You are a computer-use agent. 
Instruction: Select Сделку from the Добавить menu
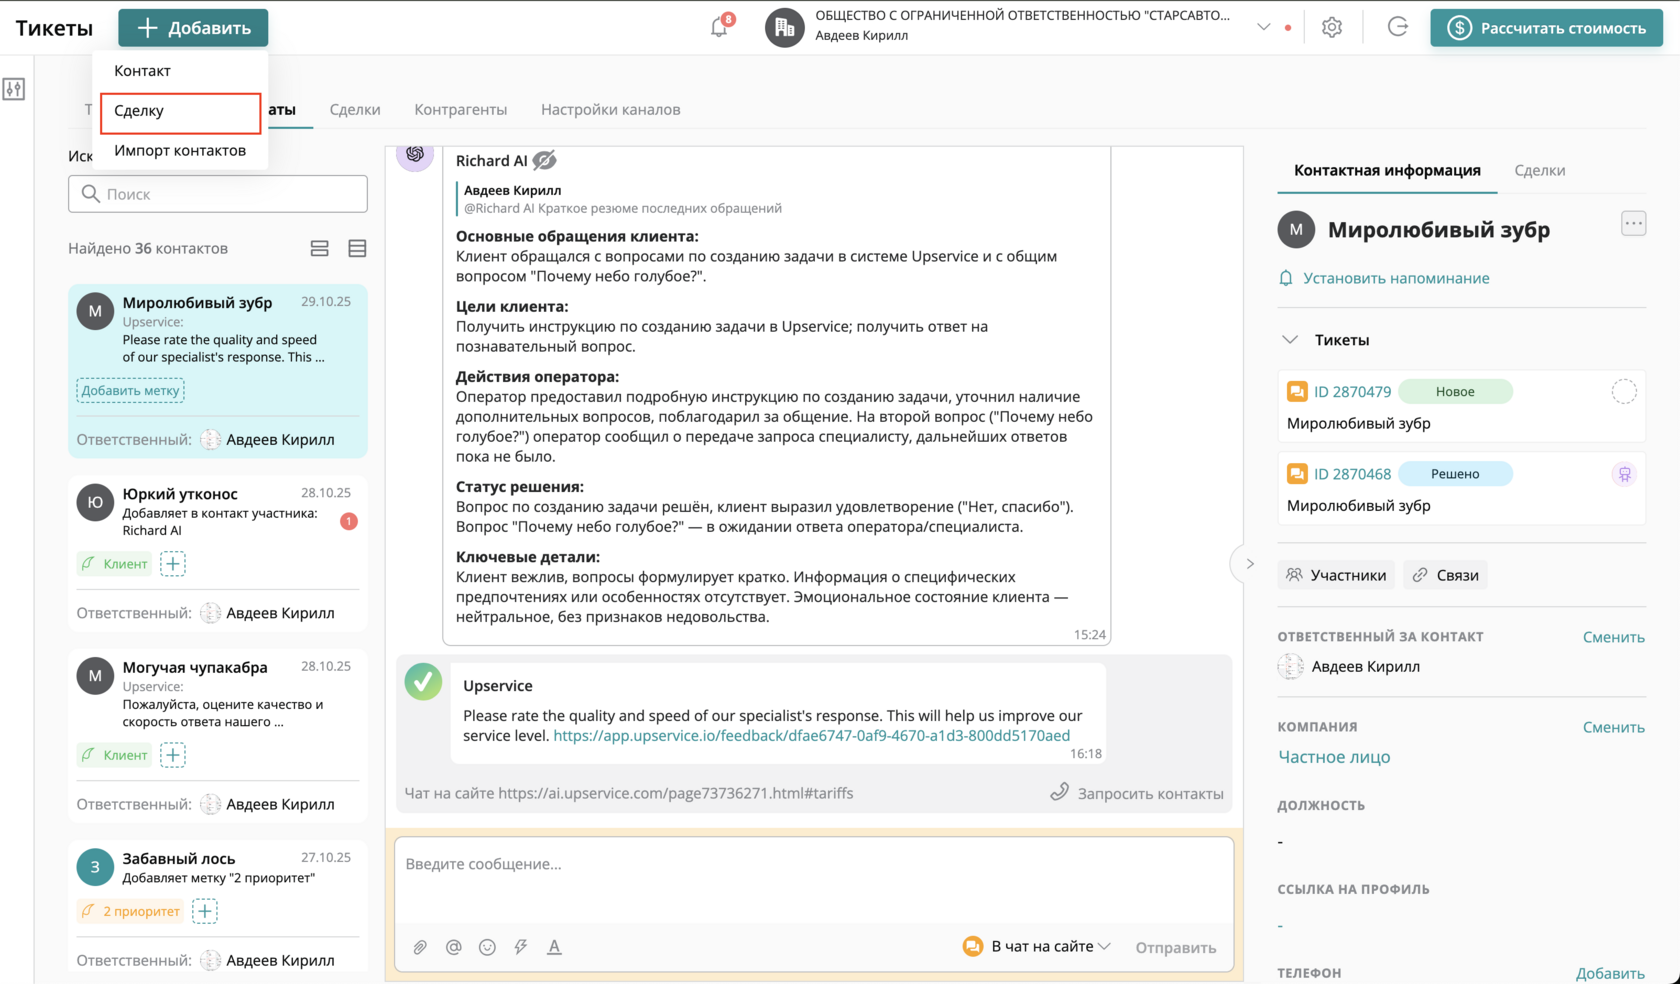point(180,112)
